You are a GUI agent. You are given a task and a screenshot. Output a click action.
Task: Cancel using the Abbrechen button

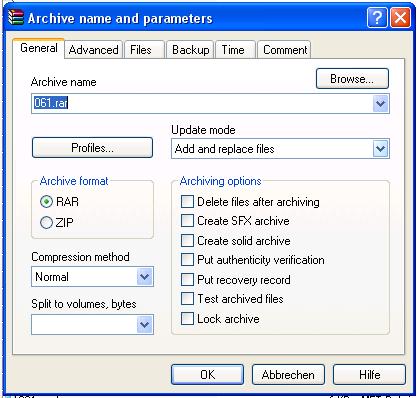pos(288,375)
